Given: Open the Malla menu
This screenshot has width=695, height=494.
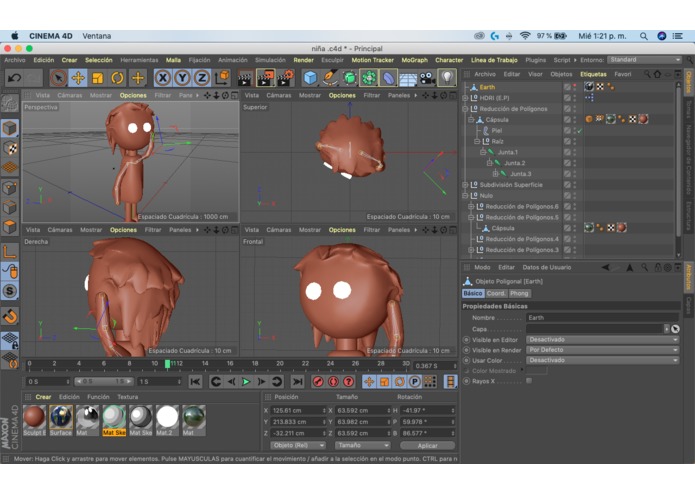Looking at the screenshot, I should (173, 60).
